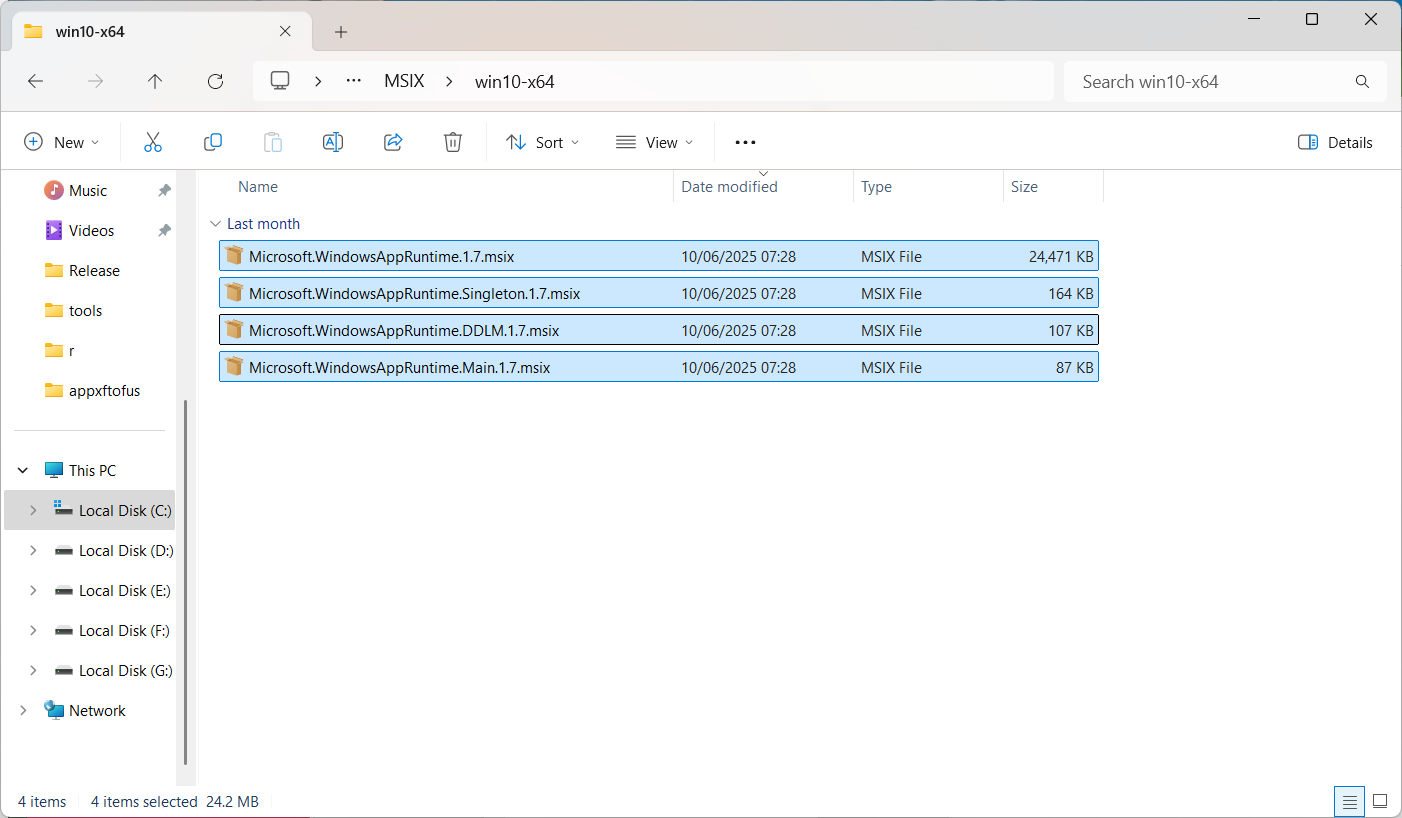The image size is (1402, 818).
Task: Open the New item button
Action: (x=62, y=142)
